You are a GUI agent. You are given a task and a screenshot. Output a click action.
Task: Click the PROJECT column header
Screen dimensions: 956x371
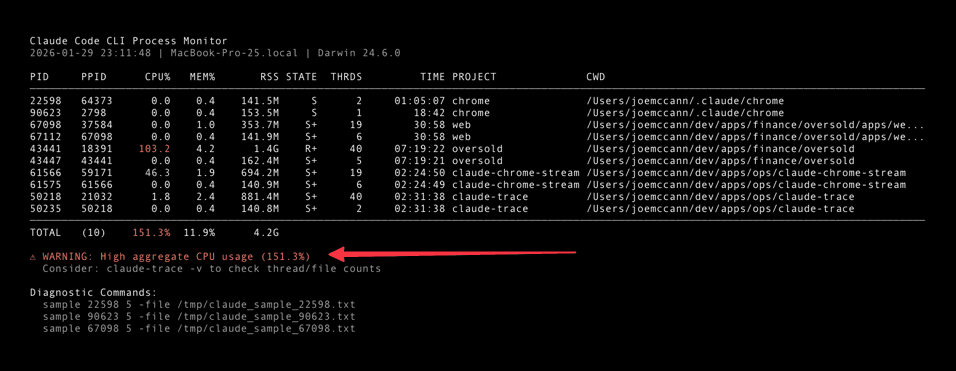click(x=474, y=77)
